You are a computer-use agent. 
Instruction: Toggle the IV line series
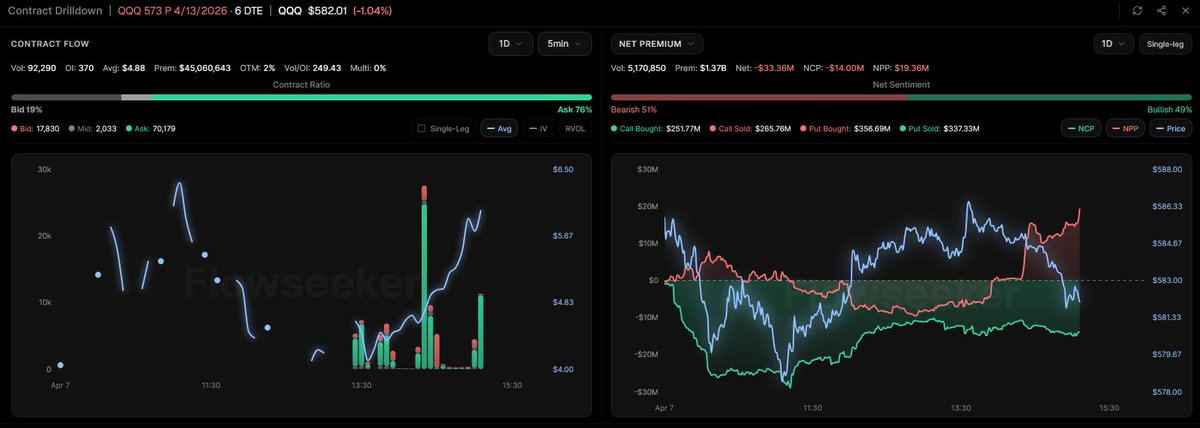click(538, 128)
